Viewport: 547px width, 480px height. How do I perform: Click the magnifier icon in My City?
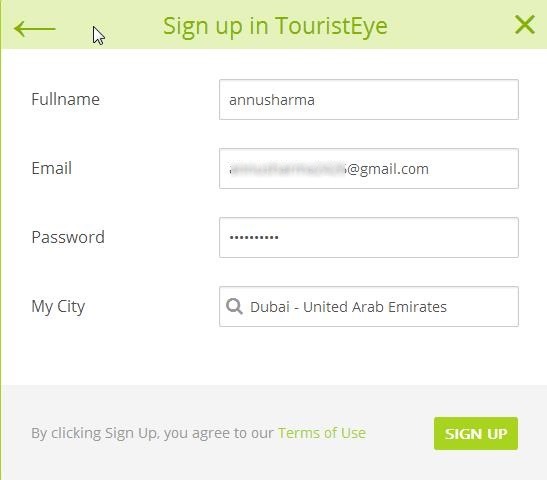tap(234, 307)
